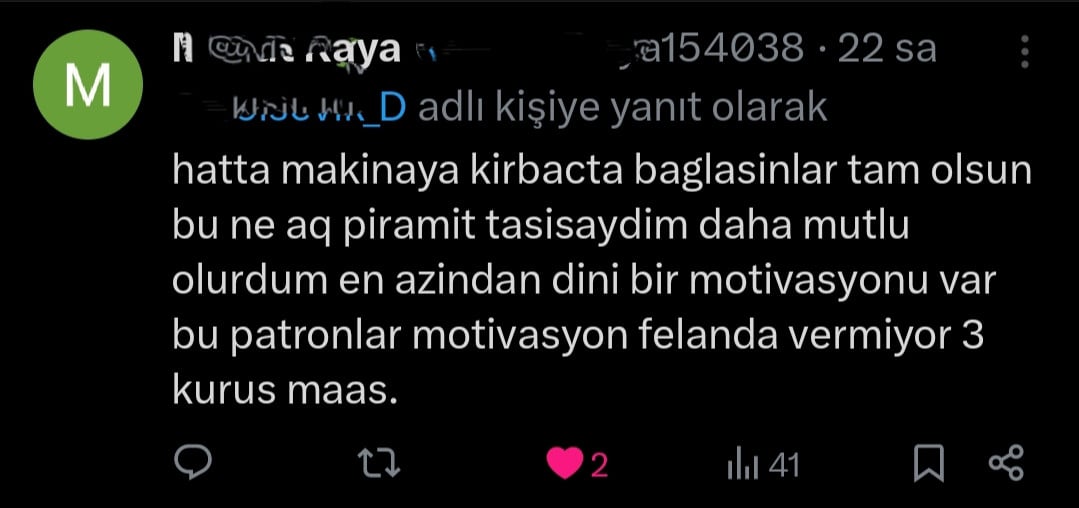
Task: Click the retweet arrows icon
Action: (381, 463)
